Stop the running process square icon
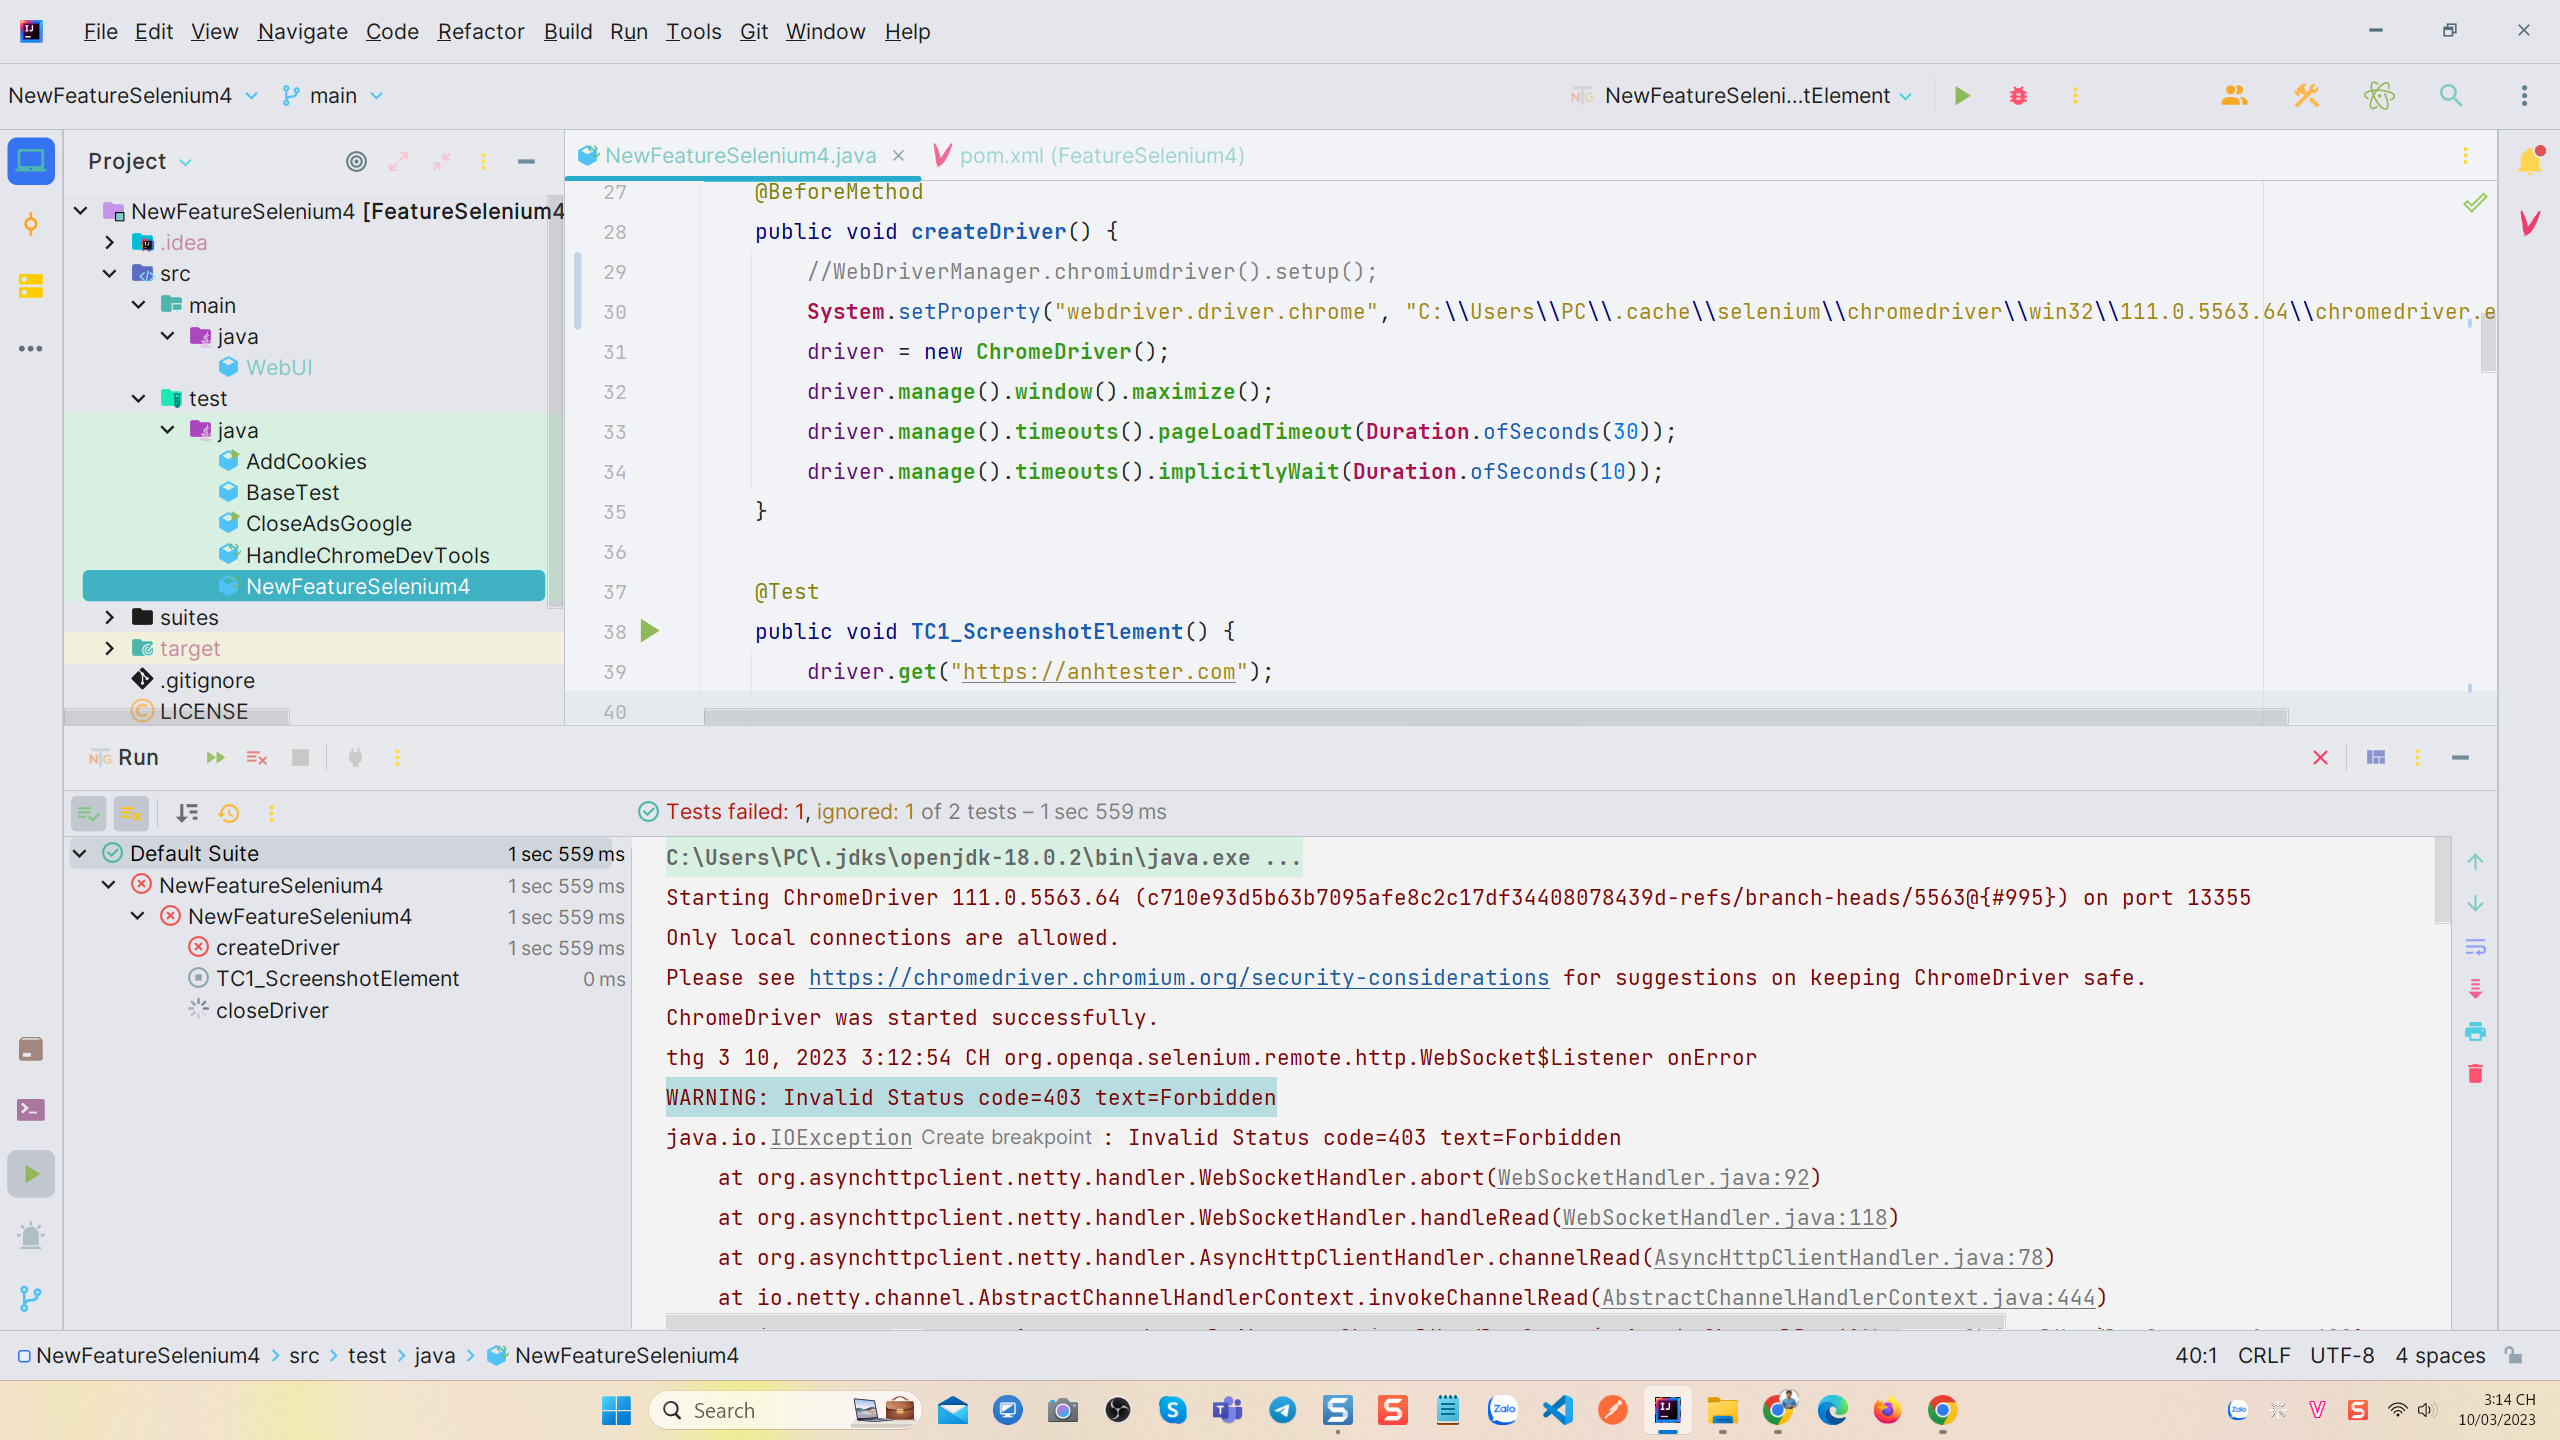Screen dimensions: 2560x1440 300,758
